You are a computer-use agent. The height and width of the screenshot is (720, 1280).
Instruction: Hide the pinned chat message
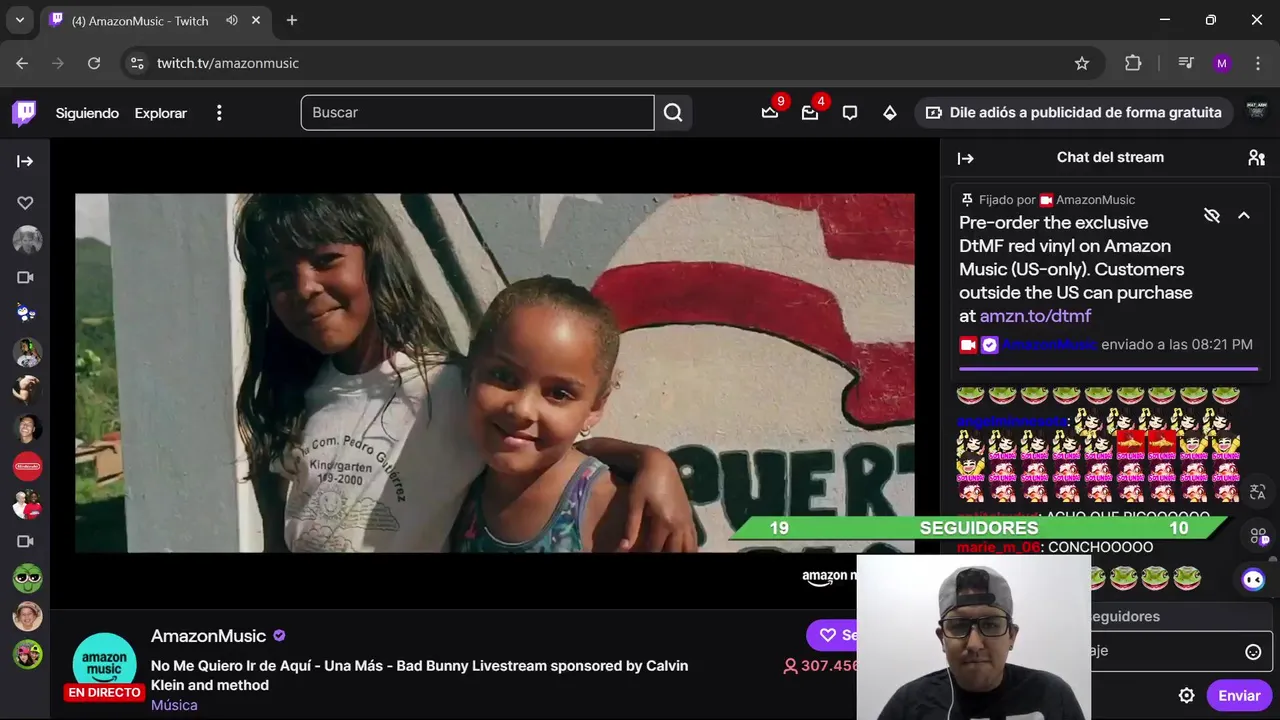point(1212,215)
